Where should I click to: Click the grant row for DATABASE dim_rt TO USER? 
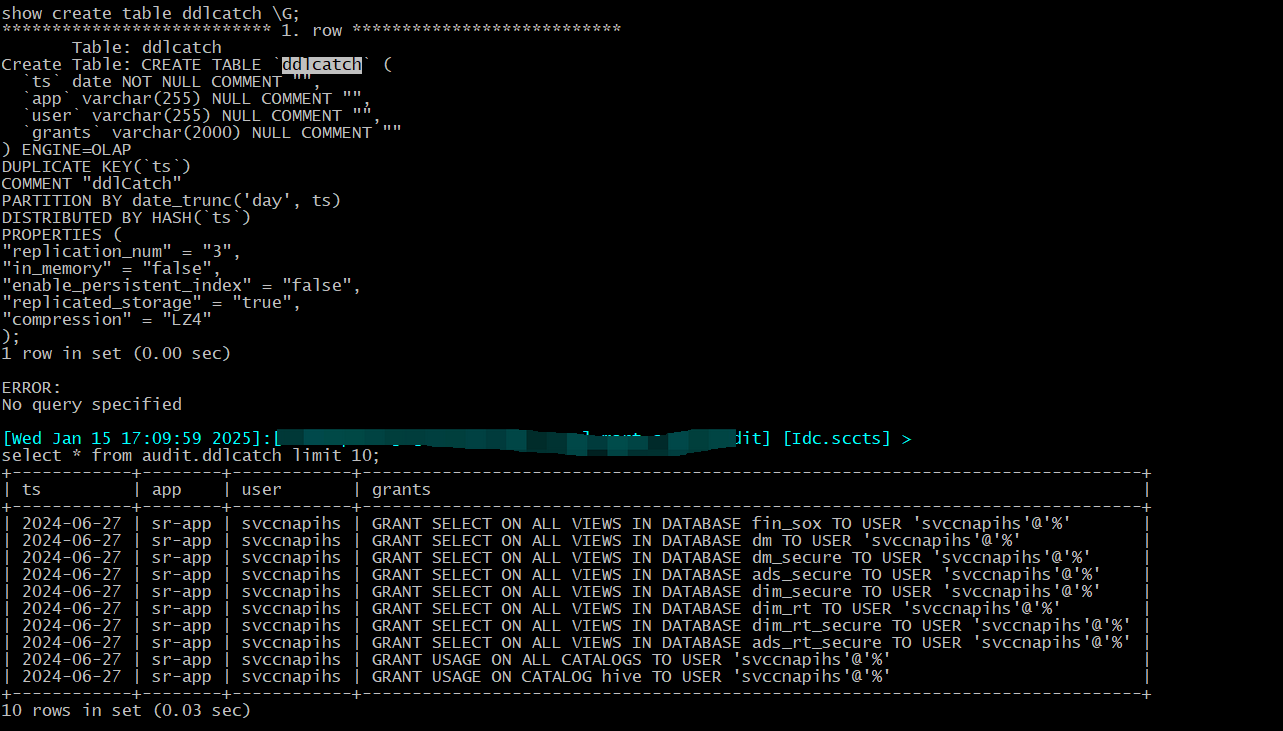[x=575, y=608]
